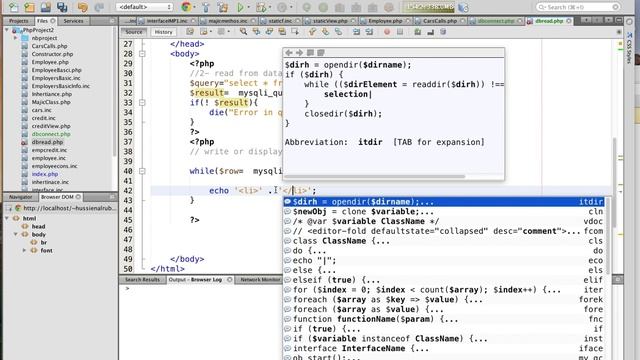The width and height of the screenshot is (640, 360).
Task: Select the 'class ClassName' completion item
Action: (x=444, y=241)
